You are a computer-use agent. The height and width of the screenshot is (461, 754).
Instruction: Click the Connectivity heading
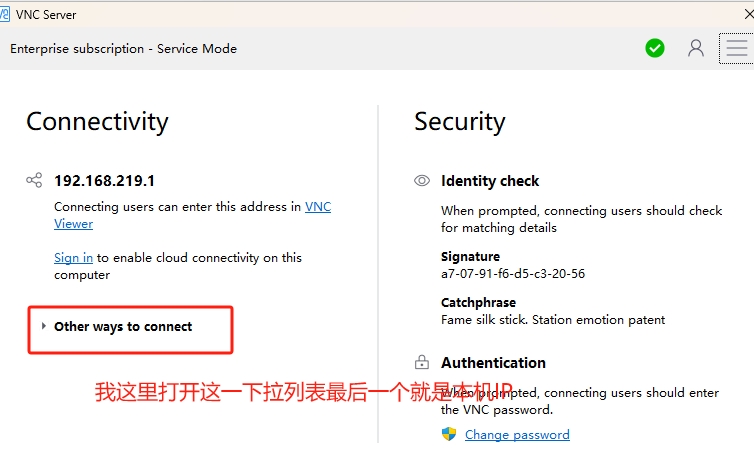point(97,122)
